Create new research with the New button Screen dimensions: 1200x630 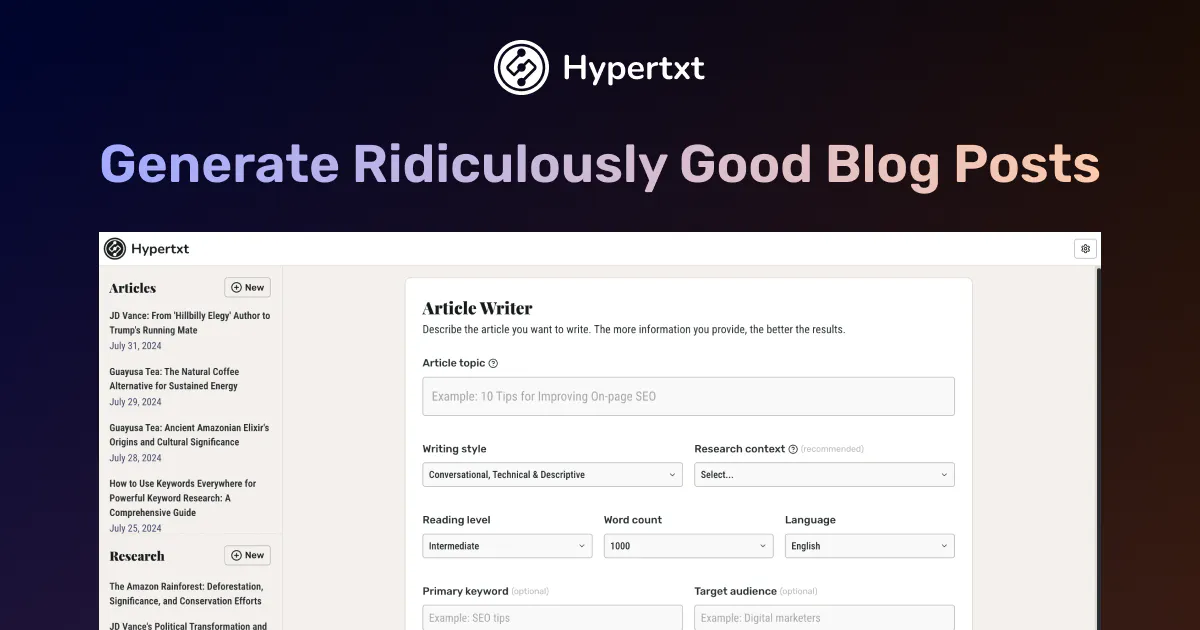(x=247, y=556)
